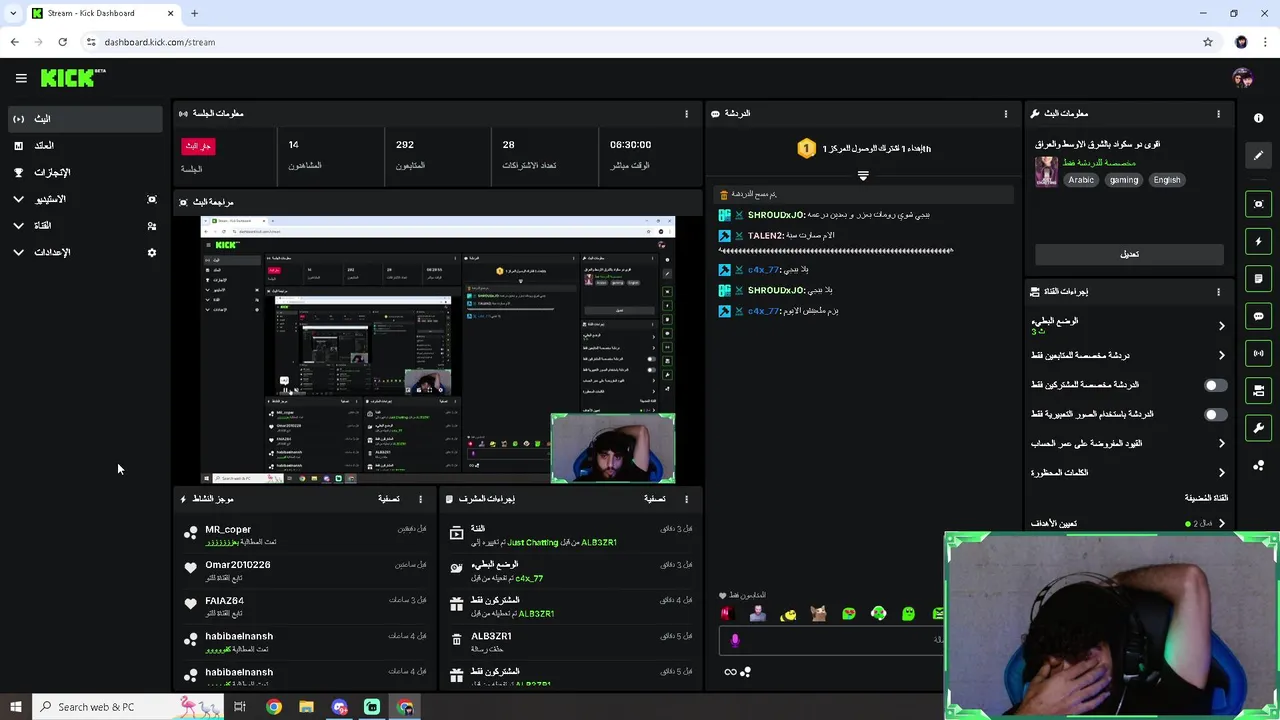This screenshot has width=1280, height=720.
Task: Click the studio camera icon in the sidebar
Action: click(x=152, y=199)
